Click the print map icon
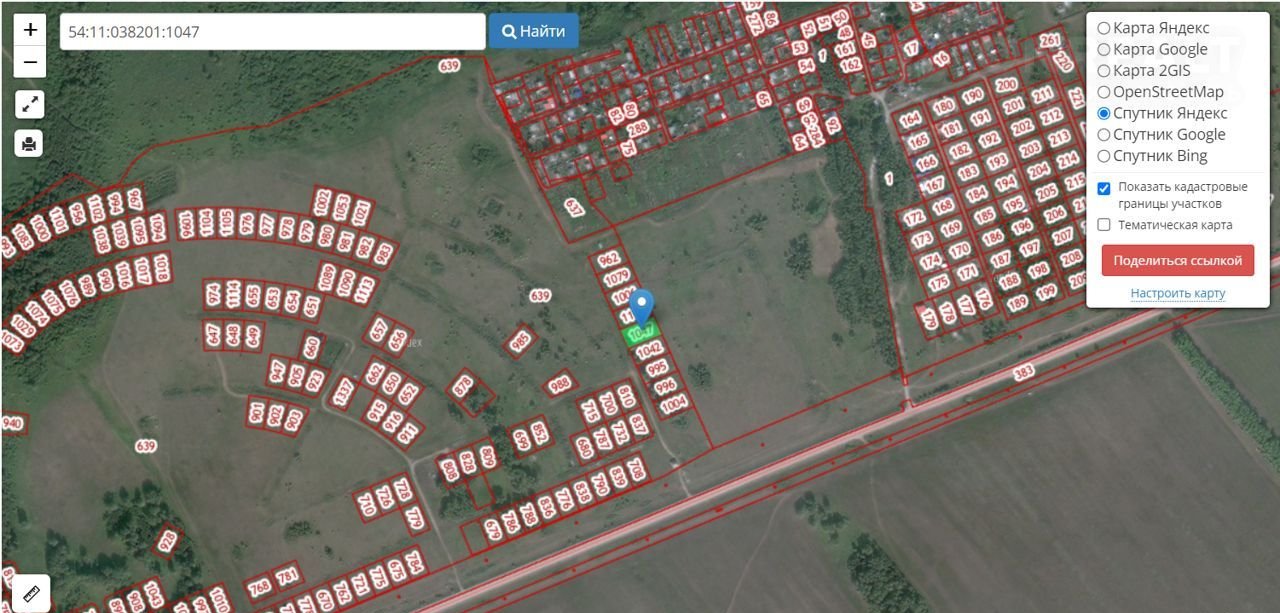1280x613 pixels. pyautogui.click(x=30, y=144)
